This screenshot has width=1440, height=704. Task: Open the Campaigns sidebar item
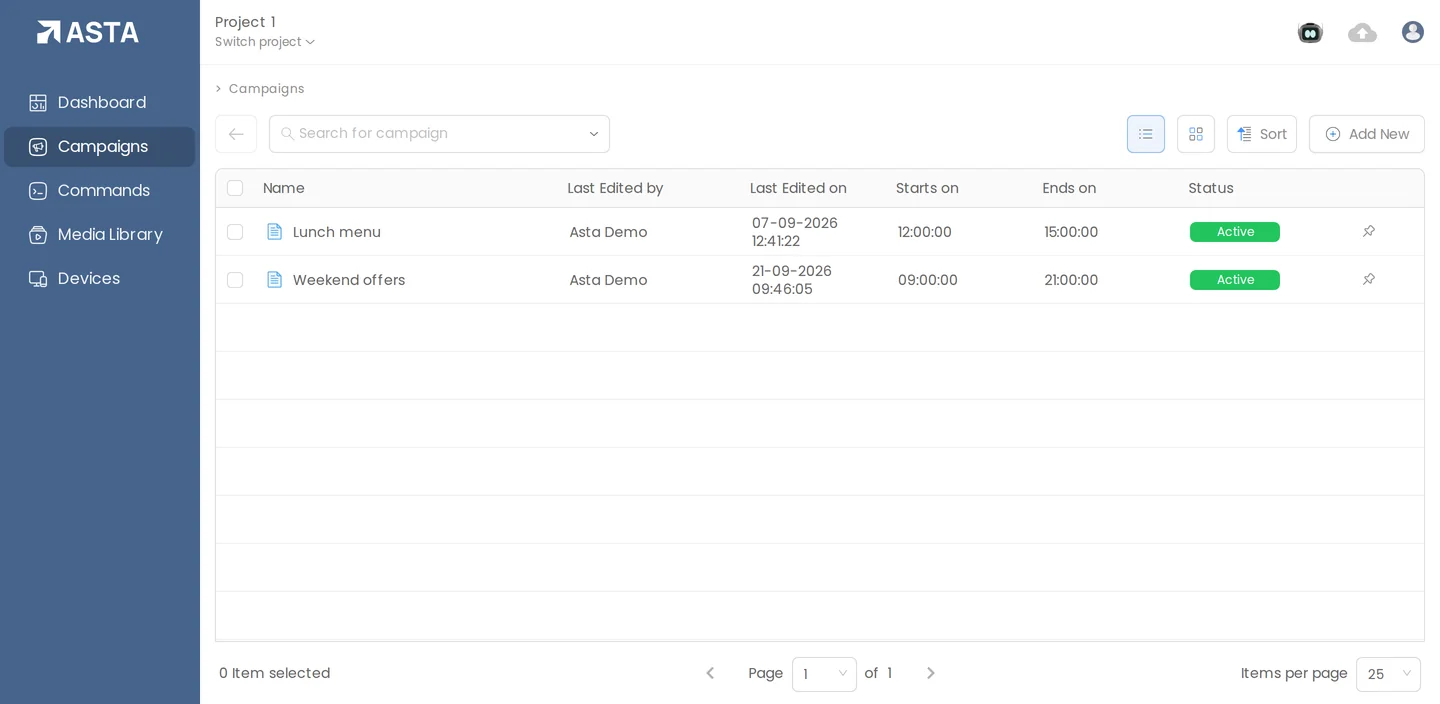coord(100,146)
